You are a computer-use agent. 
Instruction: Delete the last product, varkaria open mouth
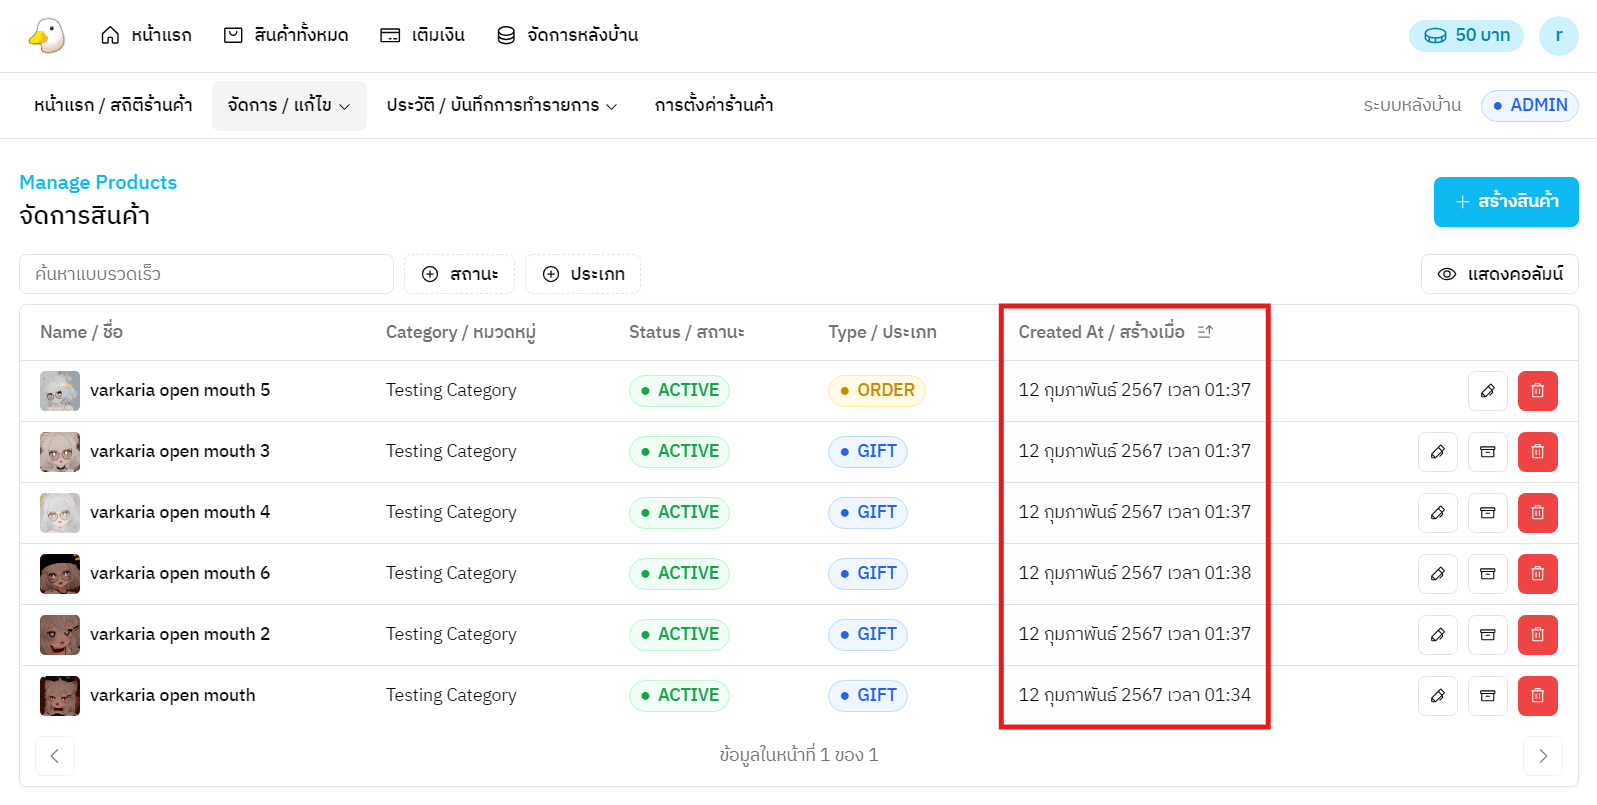coord(1537,696)
